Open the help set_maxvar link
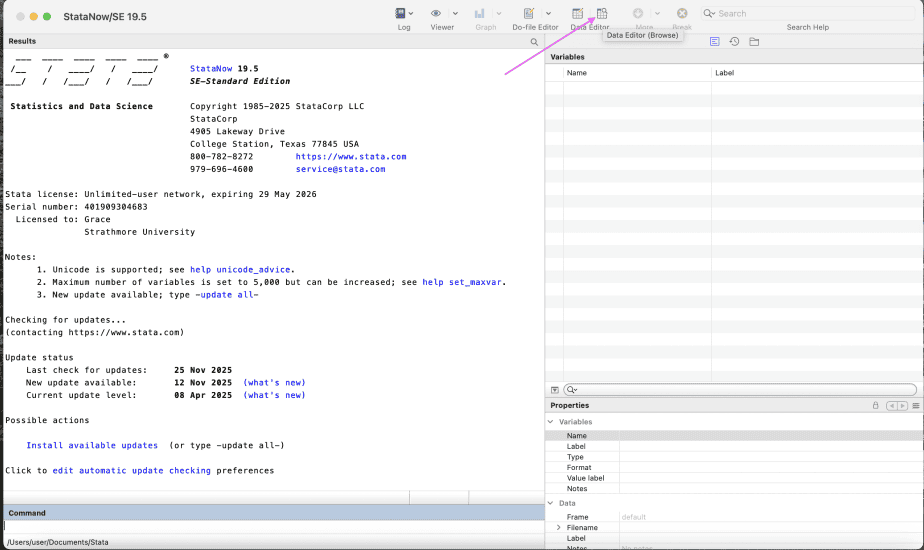The width and height of the screenshot is (924, 550). [462, 282]
